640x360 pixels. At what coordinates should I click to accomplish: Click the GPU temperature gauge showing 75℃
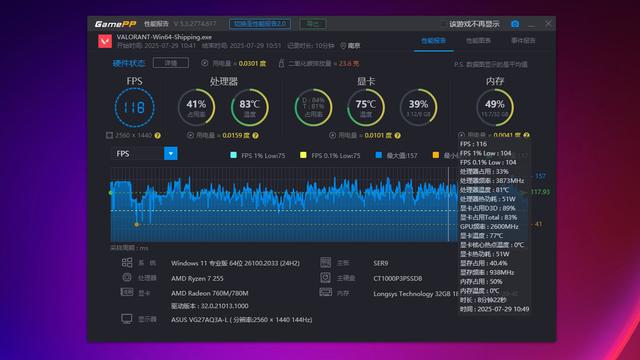coord(366,107)
